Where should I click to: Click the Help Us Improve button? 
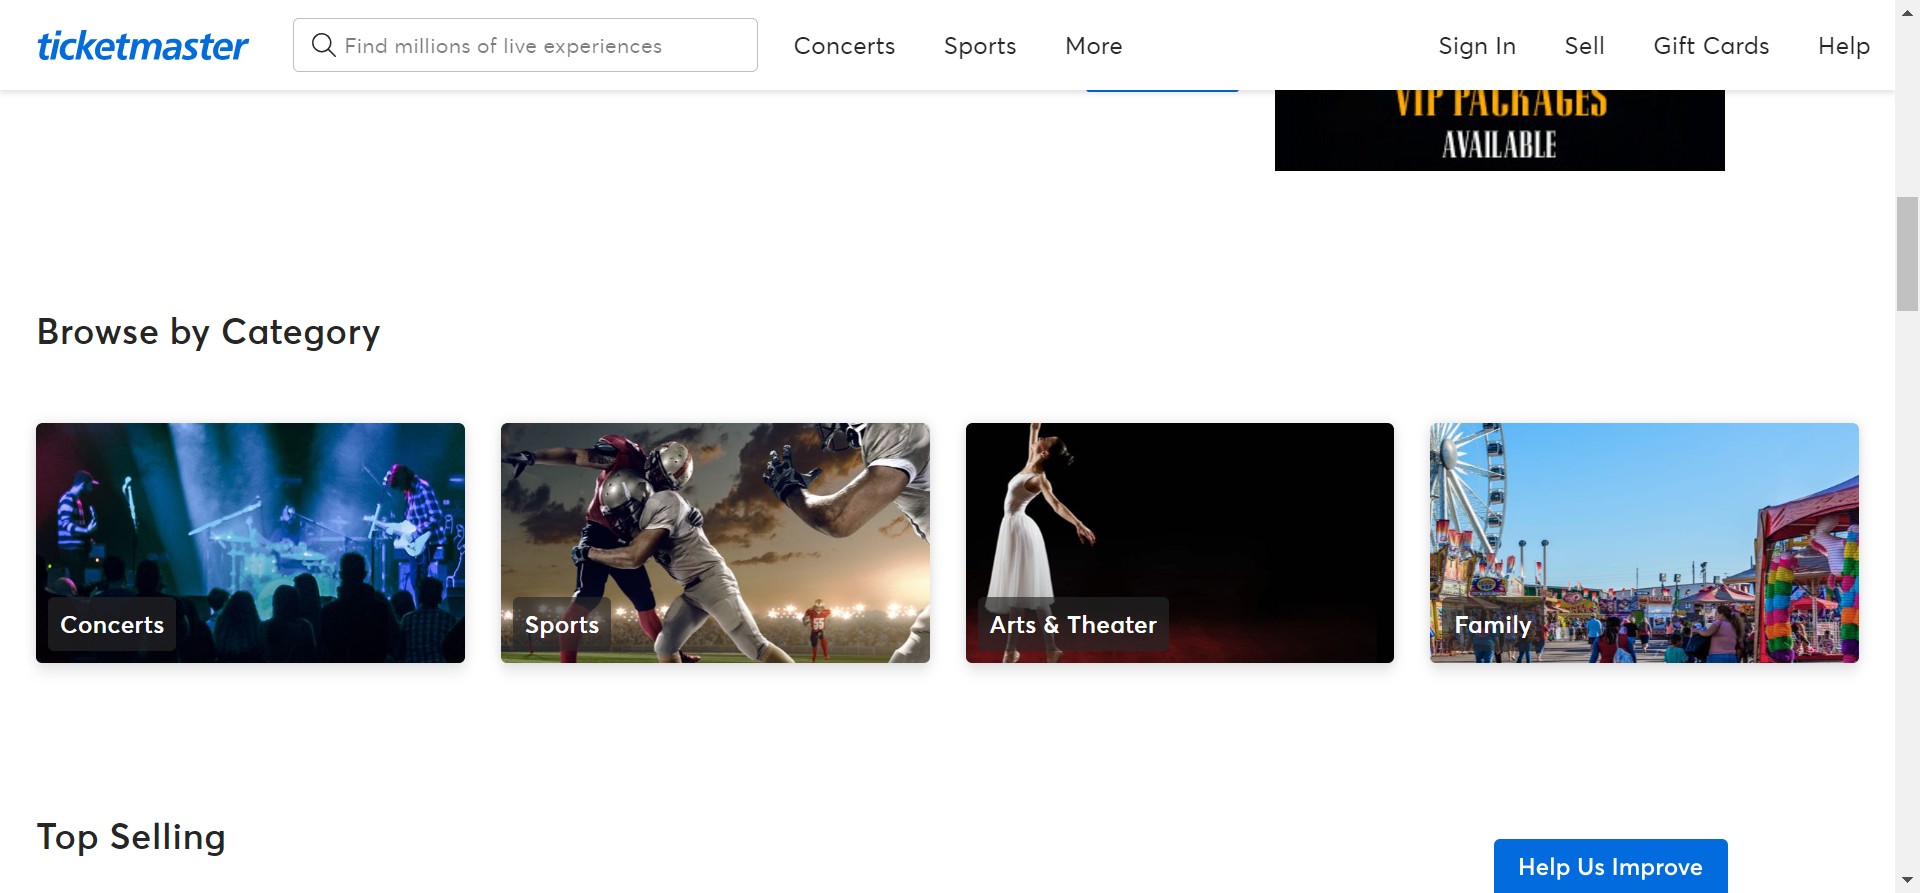click(1609, 866)
